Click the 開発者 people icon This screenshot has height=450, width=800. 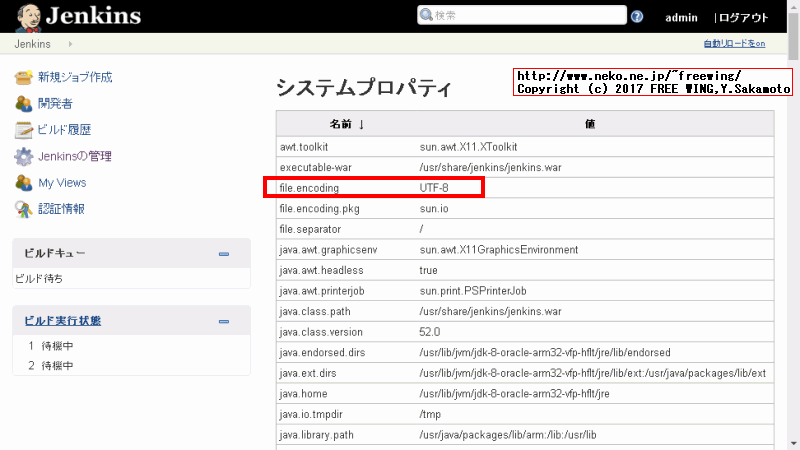tap(23, 104)
